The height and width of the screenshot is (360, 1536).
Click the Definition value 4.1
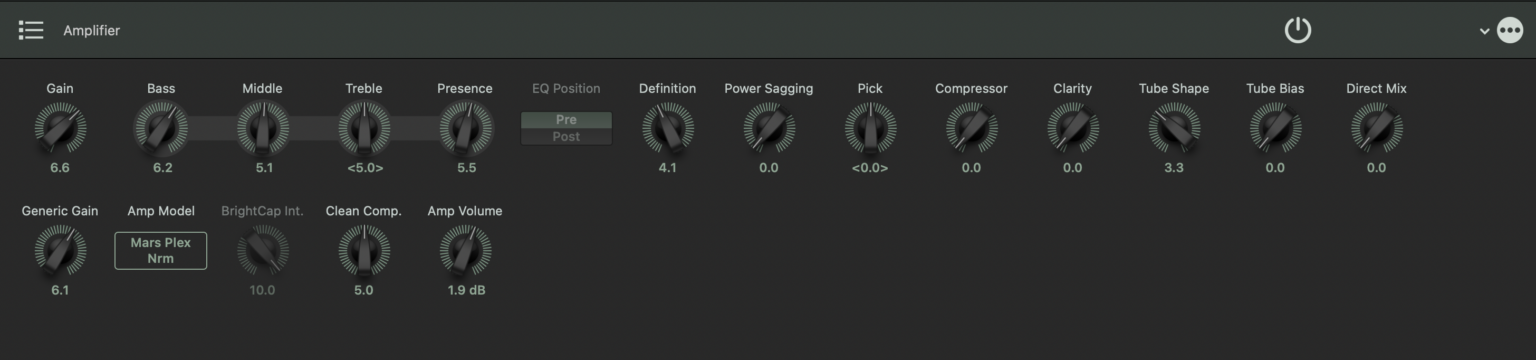tap(667, 168)
